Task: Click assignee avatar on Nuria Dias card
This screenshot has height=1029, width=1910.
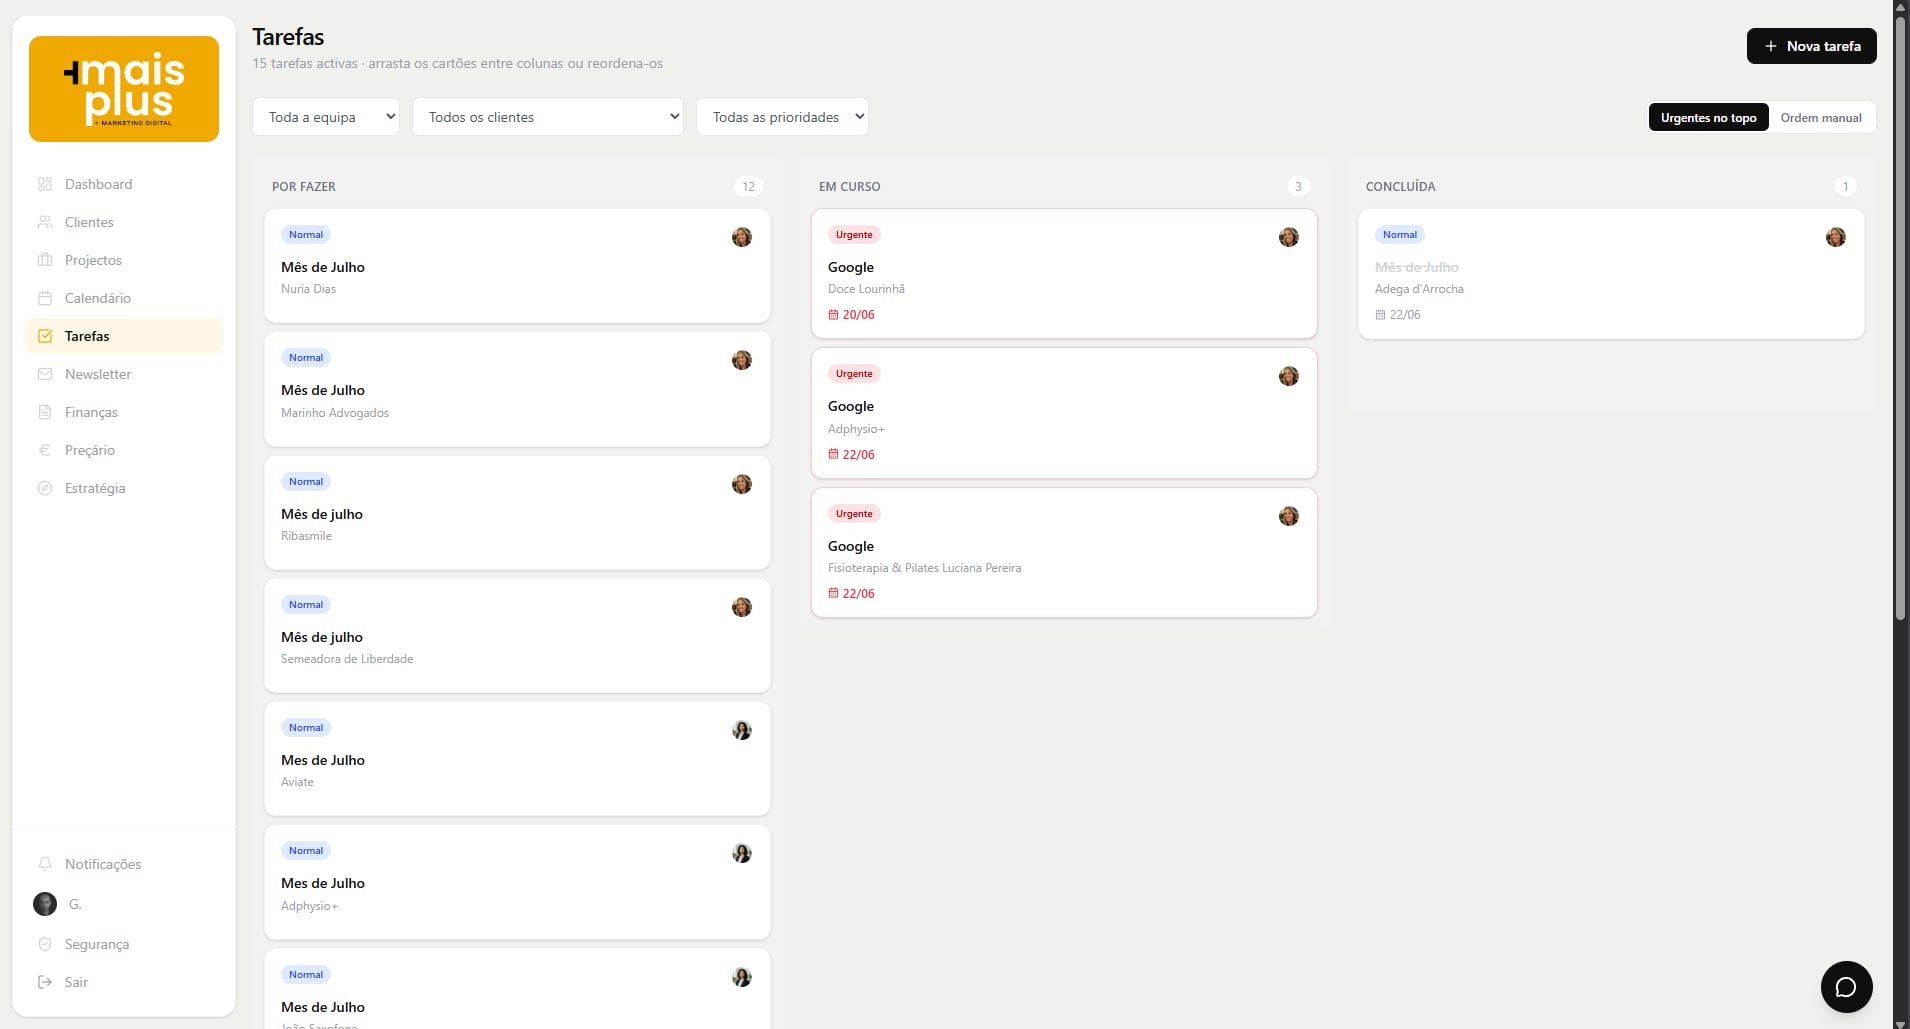Action: pyautogui.click(x=742, y=237)
